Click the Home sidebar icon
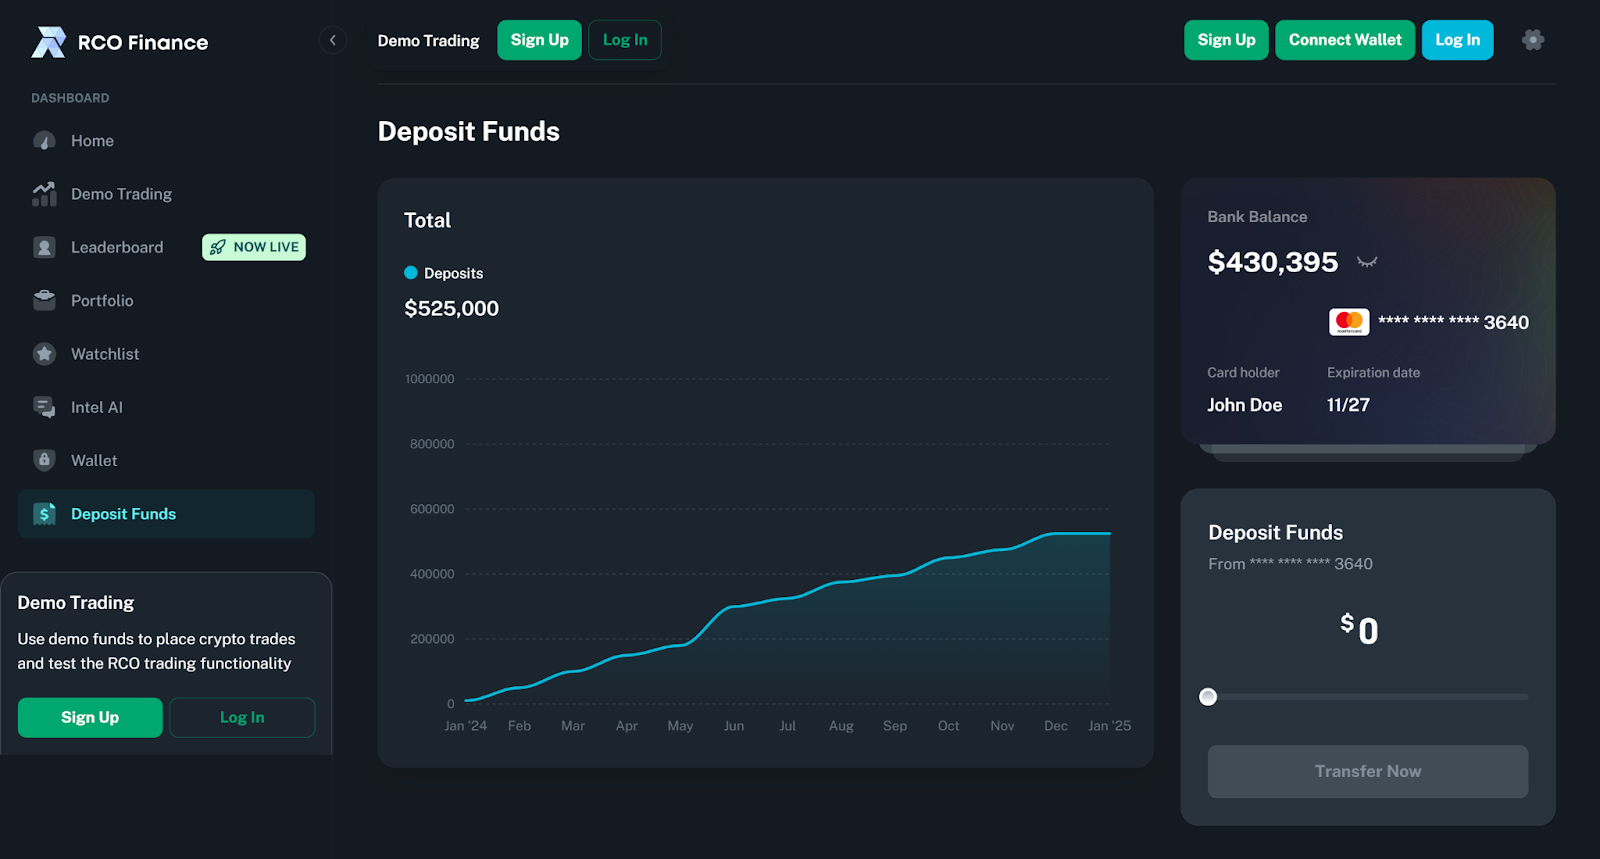 click(44, 141)
